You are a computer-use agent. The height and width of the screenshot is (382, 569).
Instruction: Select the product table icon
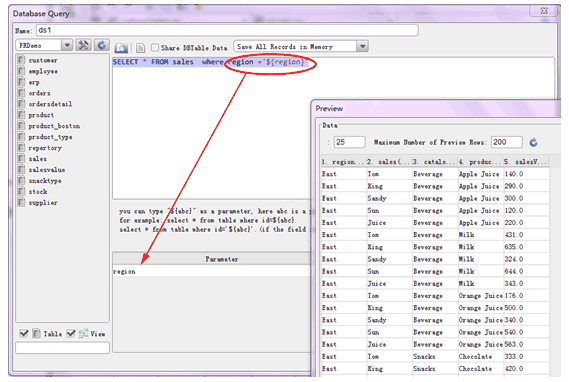(21, 115)
